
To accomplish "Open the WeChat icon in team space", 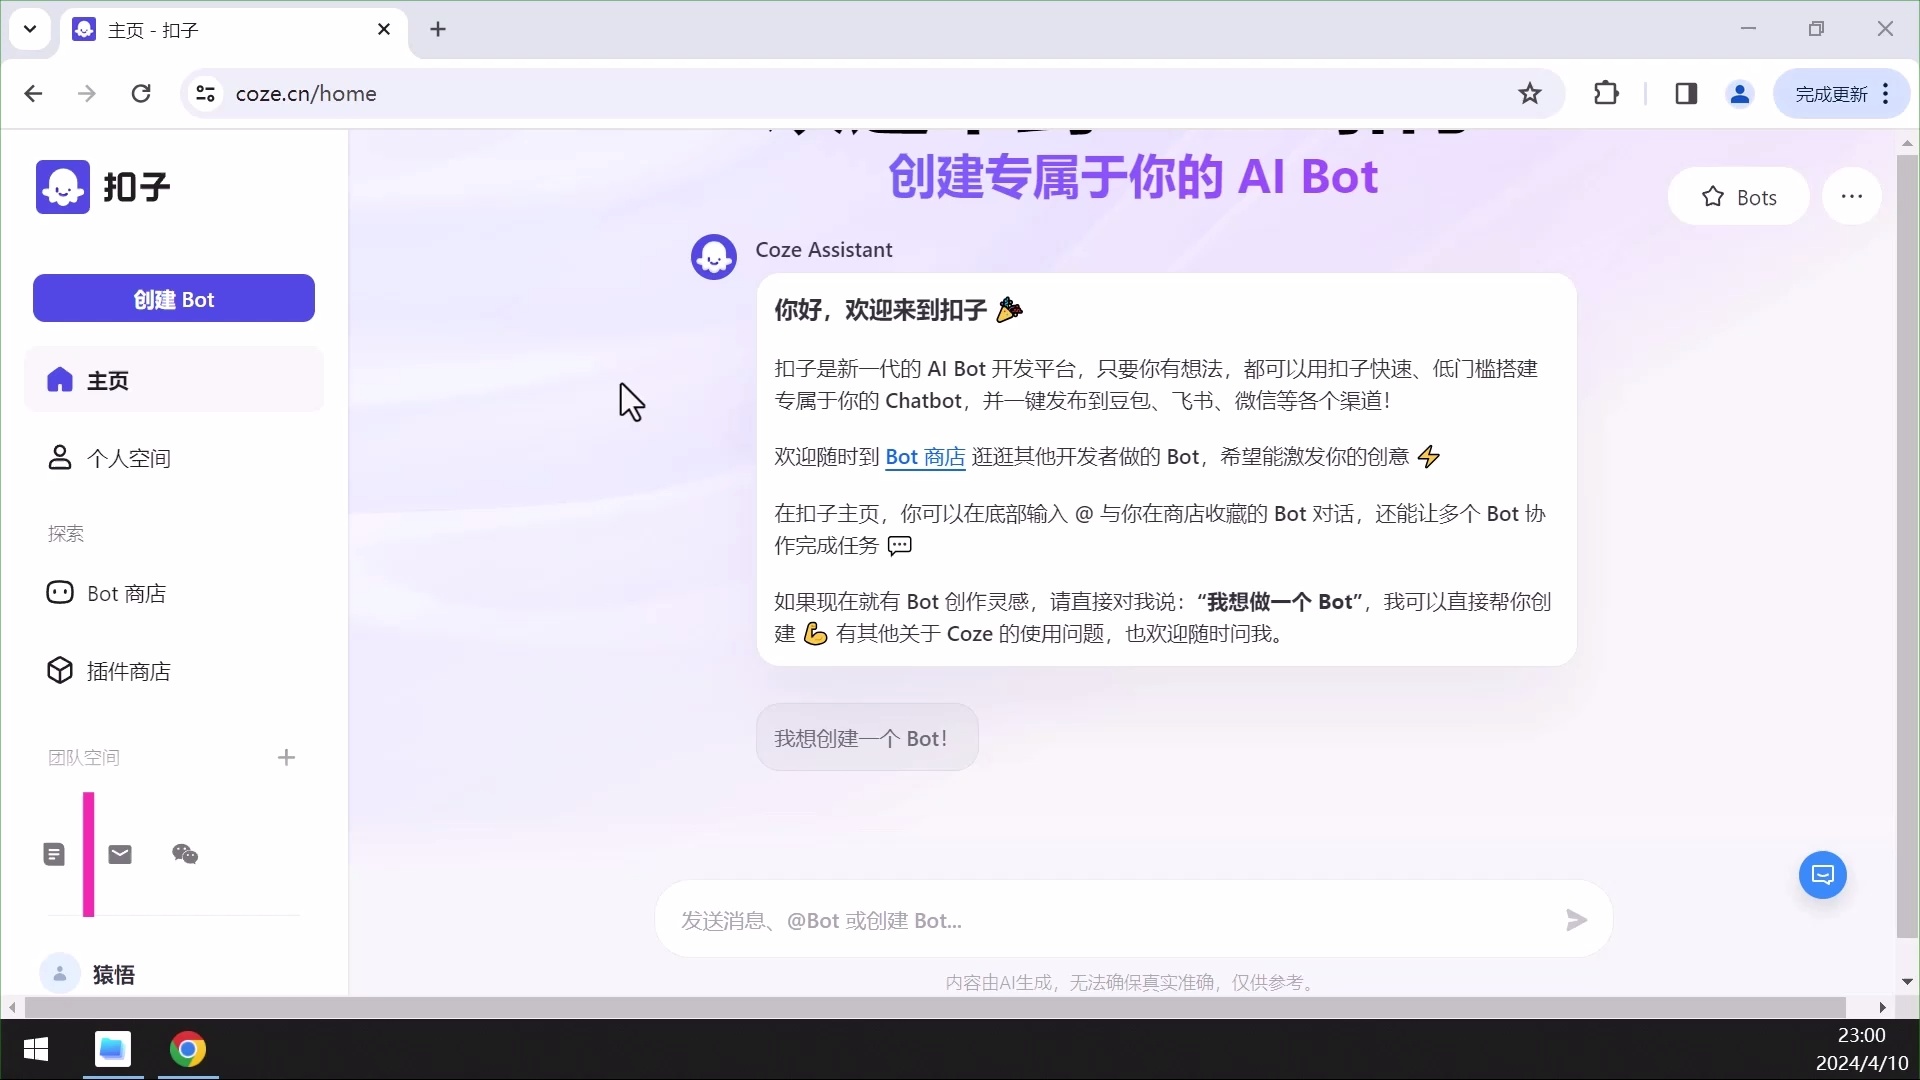I will pyautogui.click(x=183, y=854).
